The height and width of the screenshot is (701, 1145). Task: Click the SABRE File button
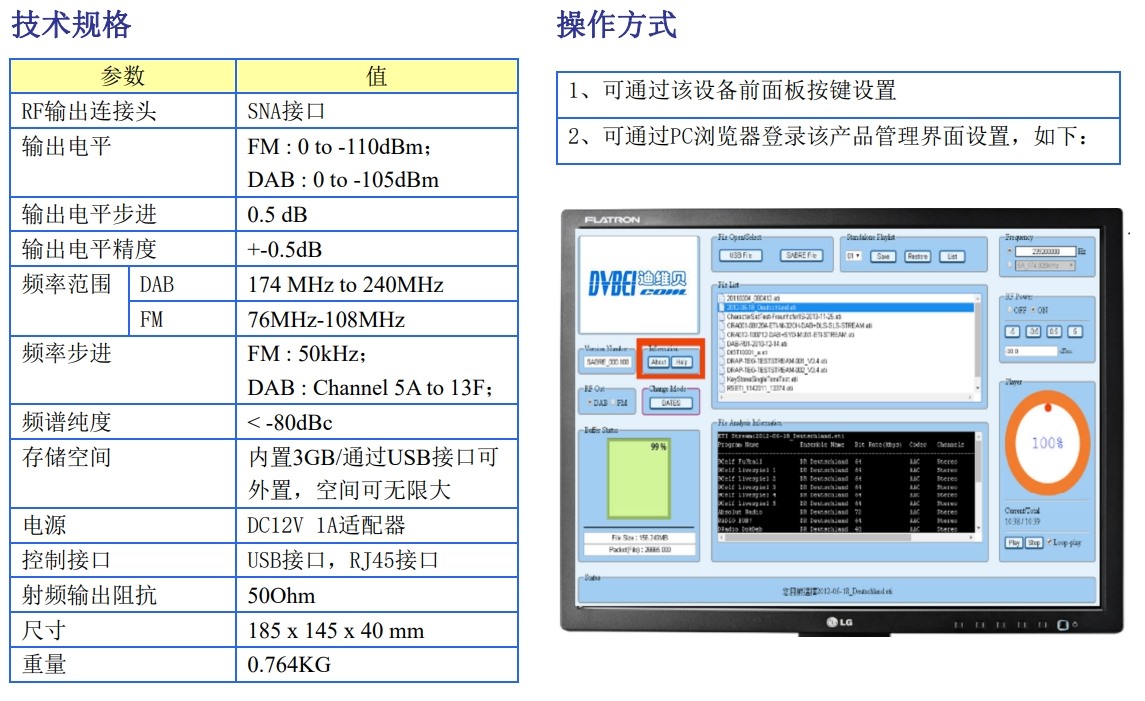(x=800, y=256)
